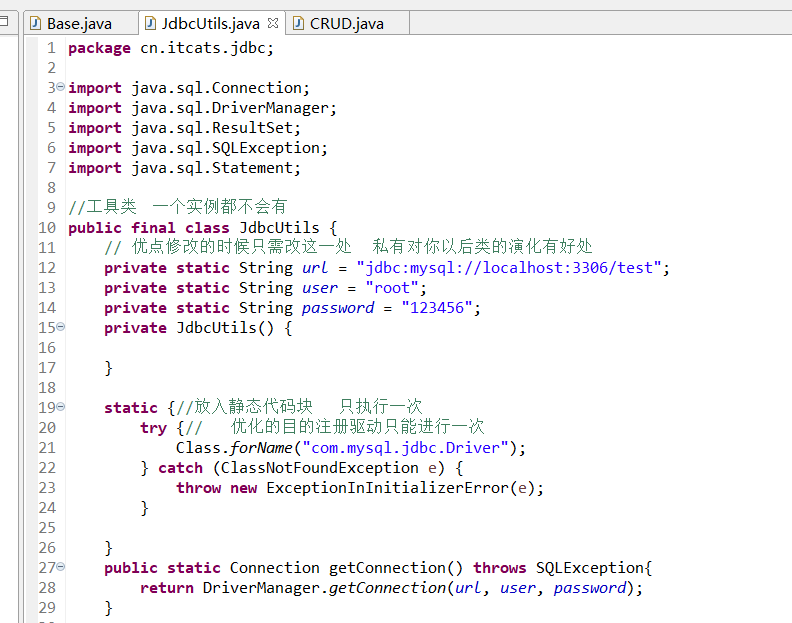Click the JdbcUtils class name on line 10

279,228
